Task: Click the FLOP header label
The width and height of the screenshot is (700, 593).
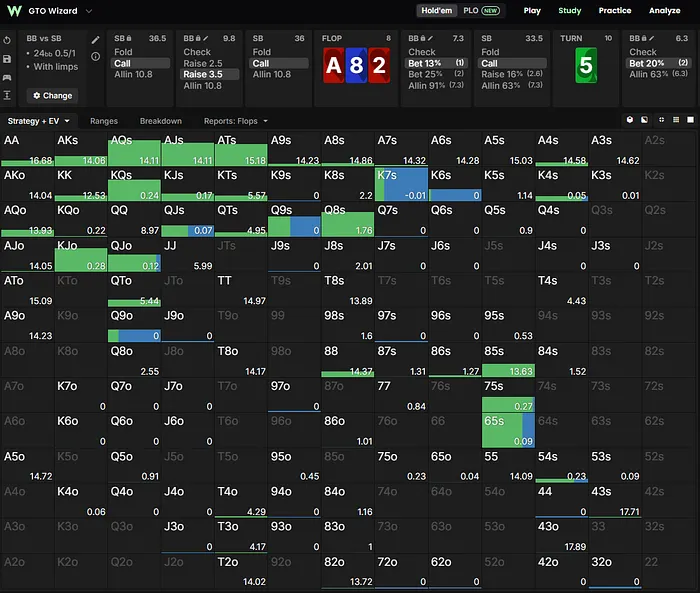Action: click(x=332, y=38)
